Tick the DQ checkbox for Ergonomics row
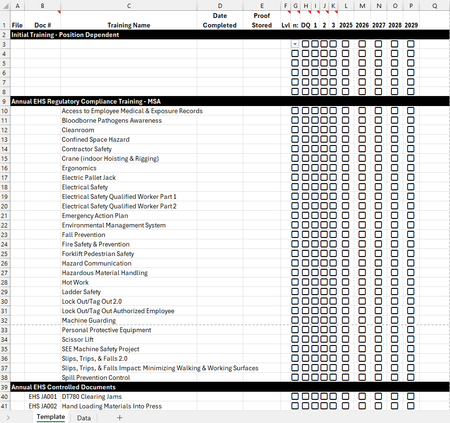450x423 pixels. pos(306,168)
